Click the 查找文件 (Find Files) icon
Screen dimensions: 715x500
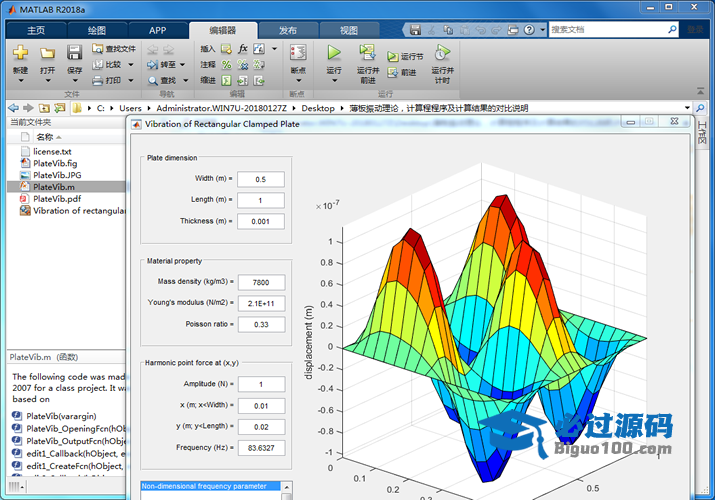coord(113,48)
